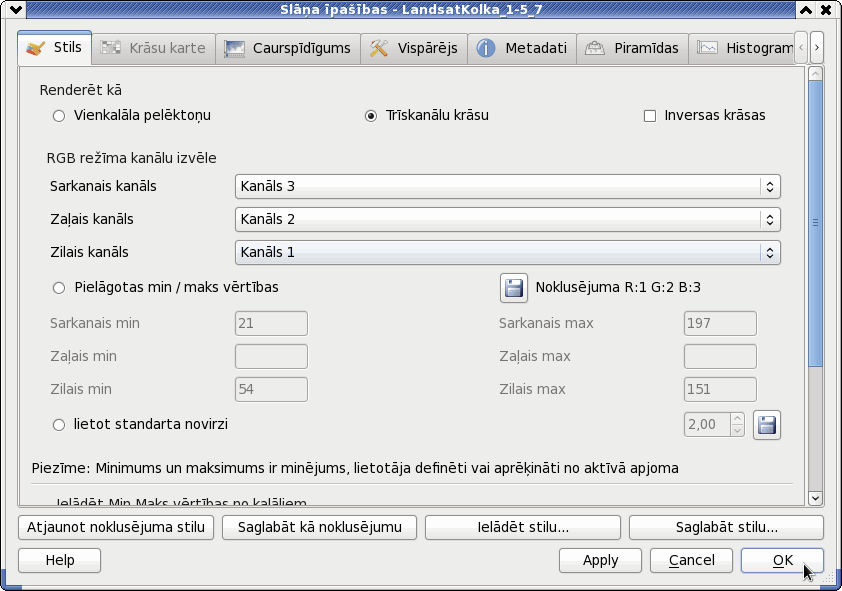Click the pyramid icon on the Piramīdas tab
The image size is (842, 591).
(594, 48)
